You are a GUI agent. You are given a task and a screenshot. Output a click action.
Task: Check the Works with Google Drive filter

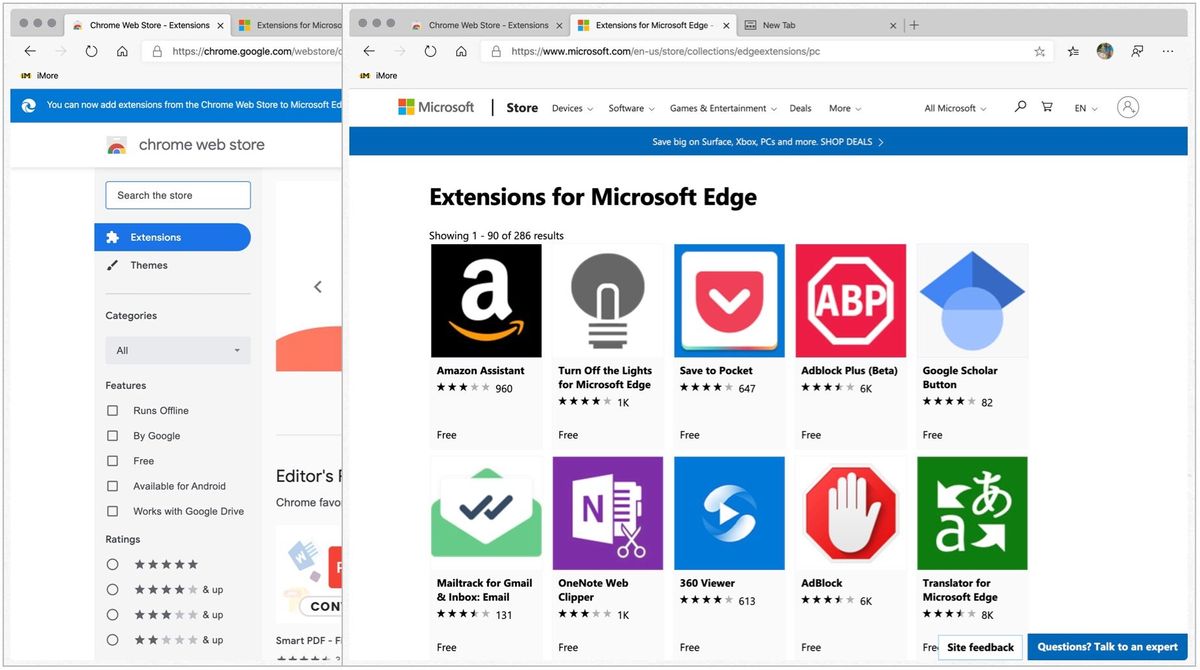coord(113,510)
